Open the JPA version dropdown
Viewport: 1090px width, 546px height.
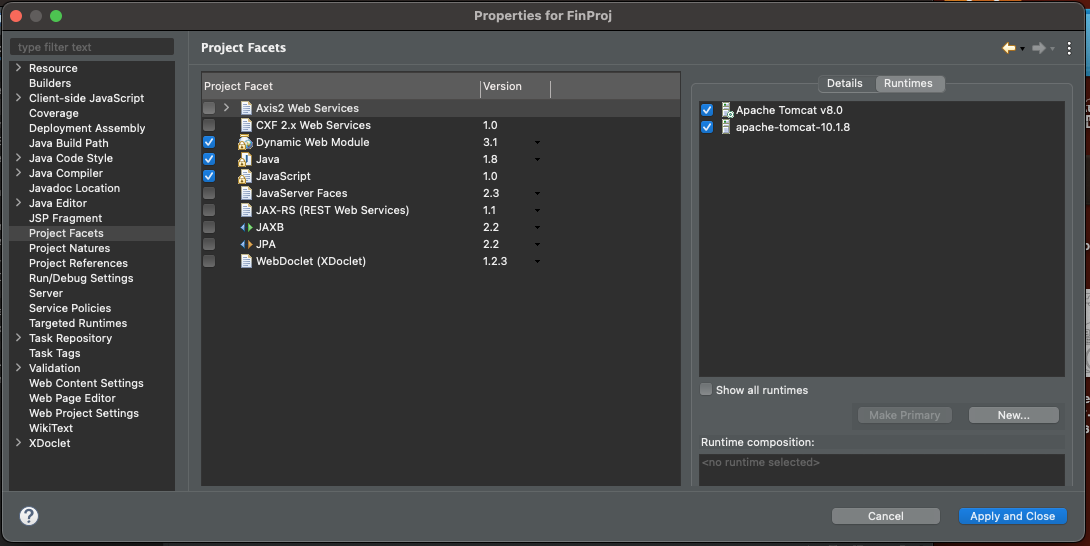point(537,245)
